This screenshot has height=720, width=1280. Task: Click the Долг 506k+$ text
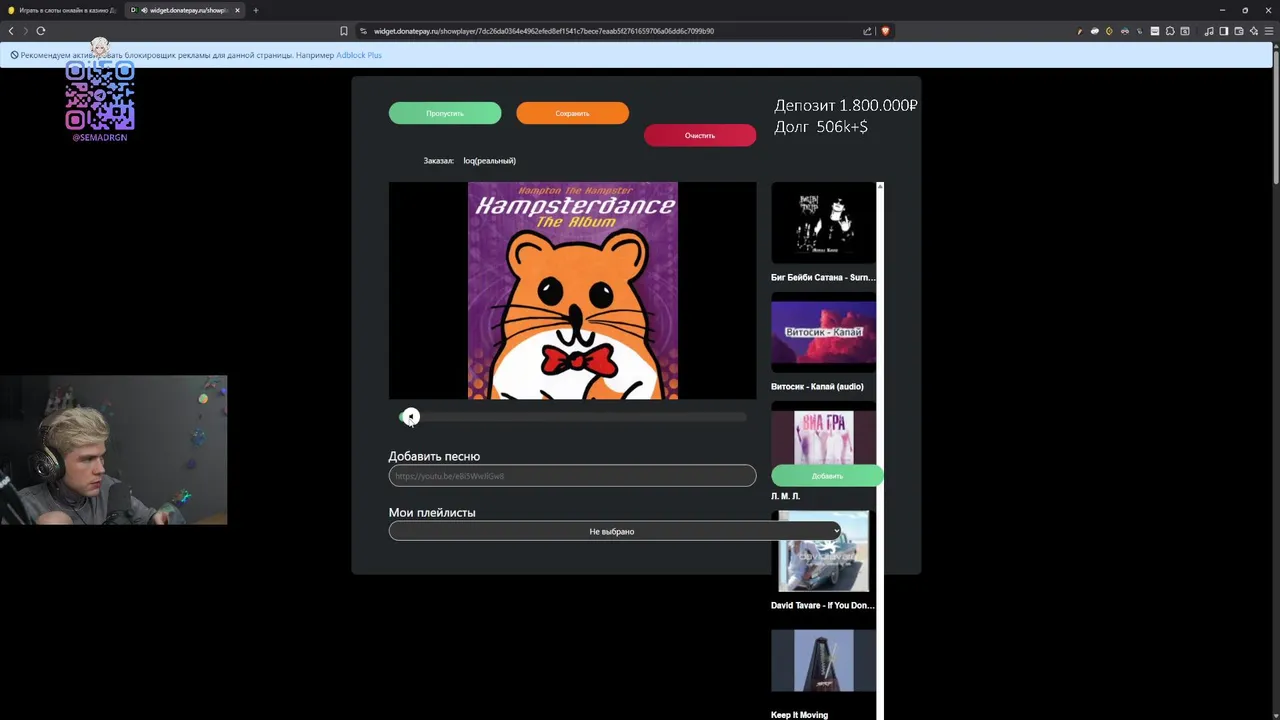pyautogui.click(x=821, y=127)
